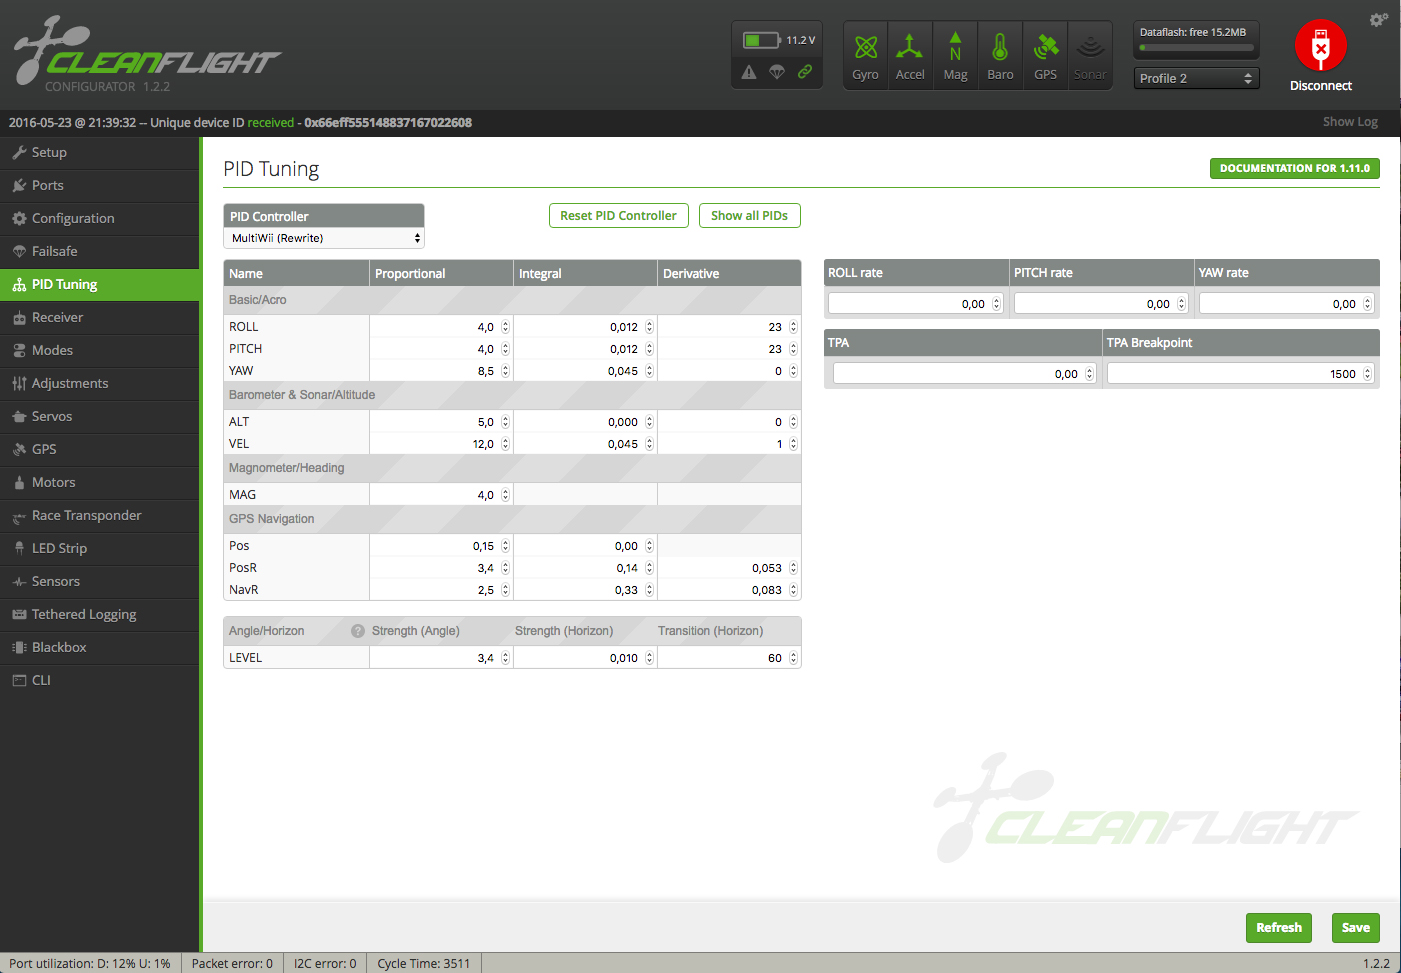Click the Modes sidebar icon
This screenshot has height=973, width=1401.
click(19, 350)
